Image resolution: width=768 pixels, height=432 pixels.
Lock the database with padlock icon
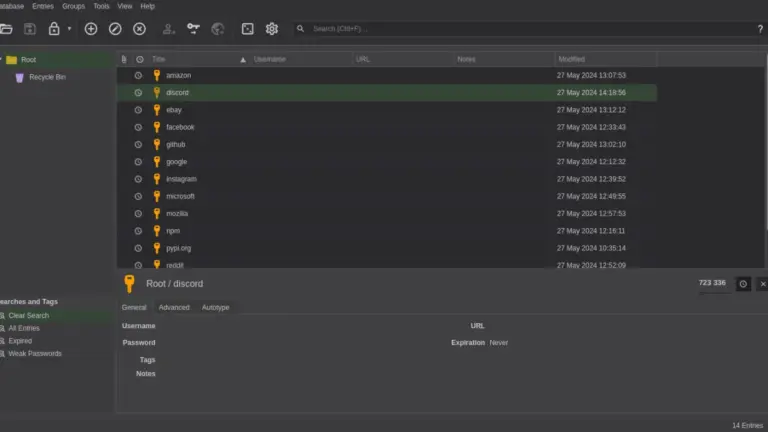click(54, 29)
